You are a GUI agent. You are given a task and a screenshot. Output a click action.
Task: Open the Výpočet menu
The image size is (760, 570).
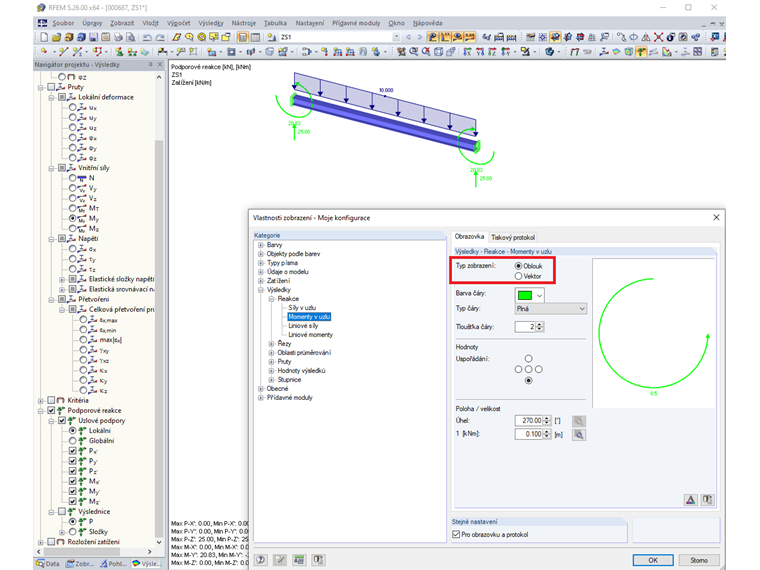click(x=178, y=23)
